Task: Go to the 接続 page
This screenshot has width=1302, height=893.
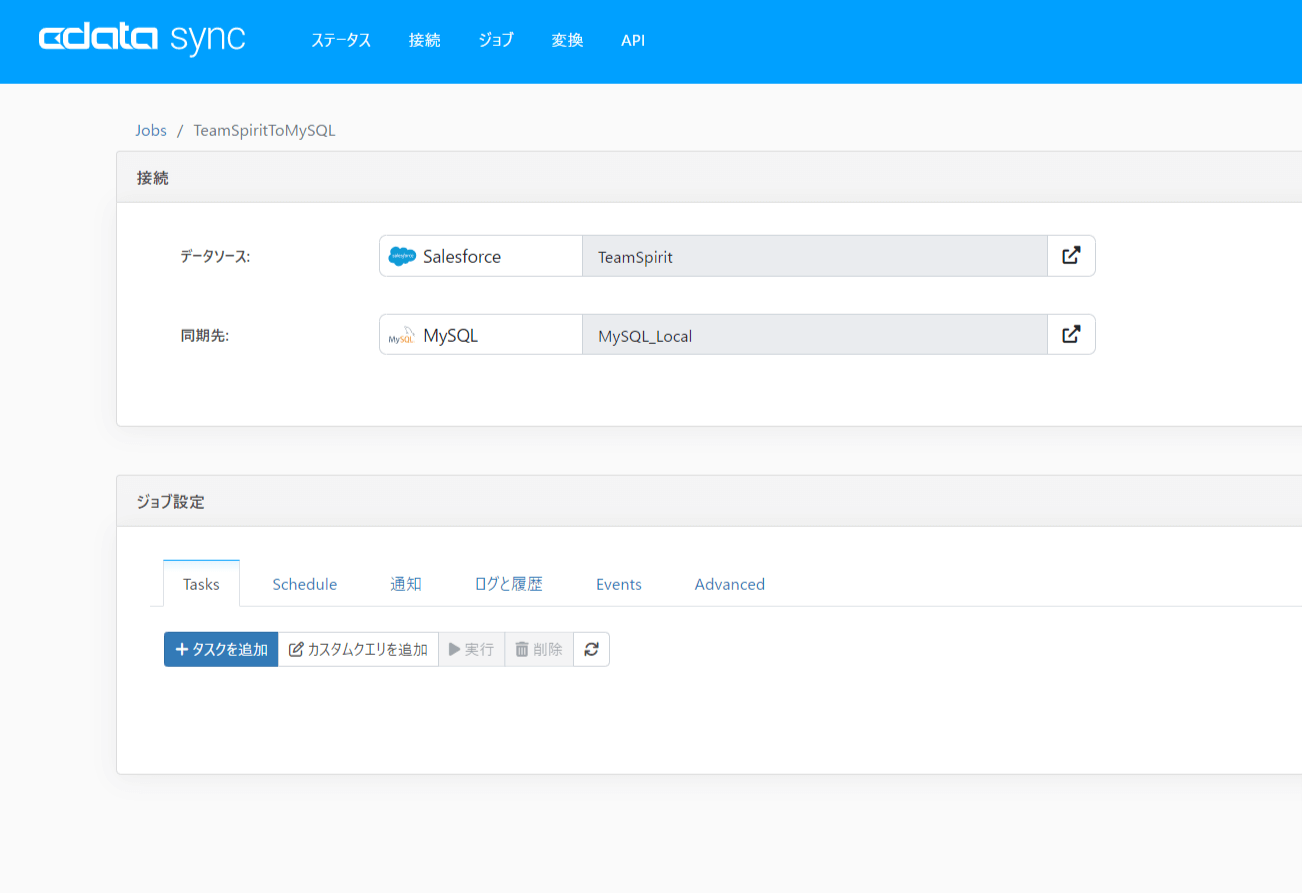Action: click(424, 41)
